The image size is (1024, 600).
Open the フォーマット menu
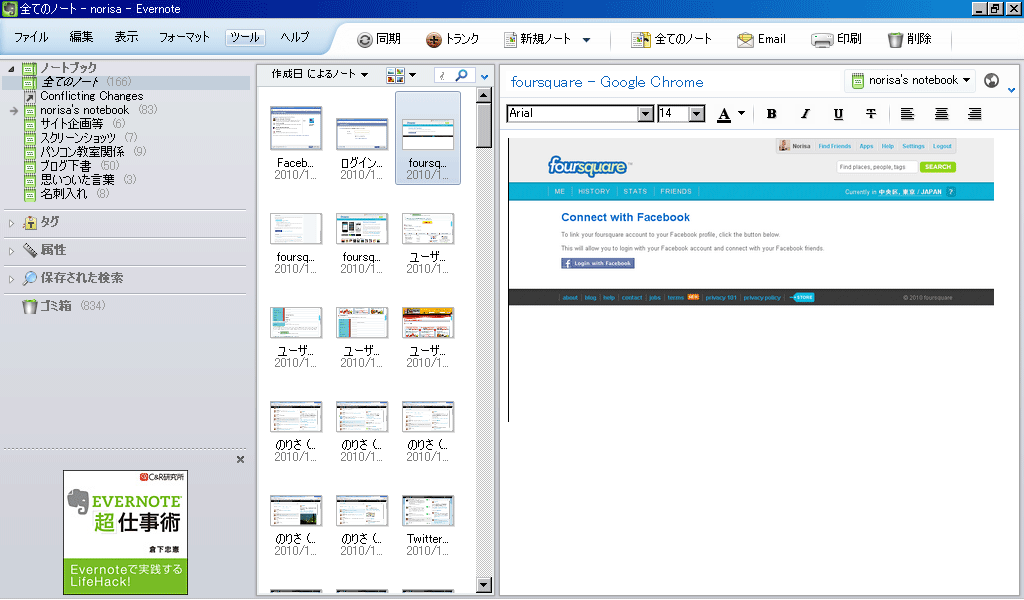pos(184,37)
